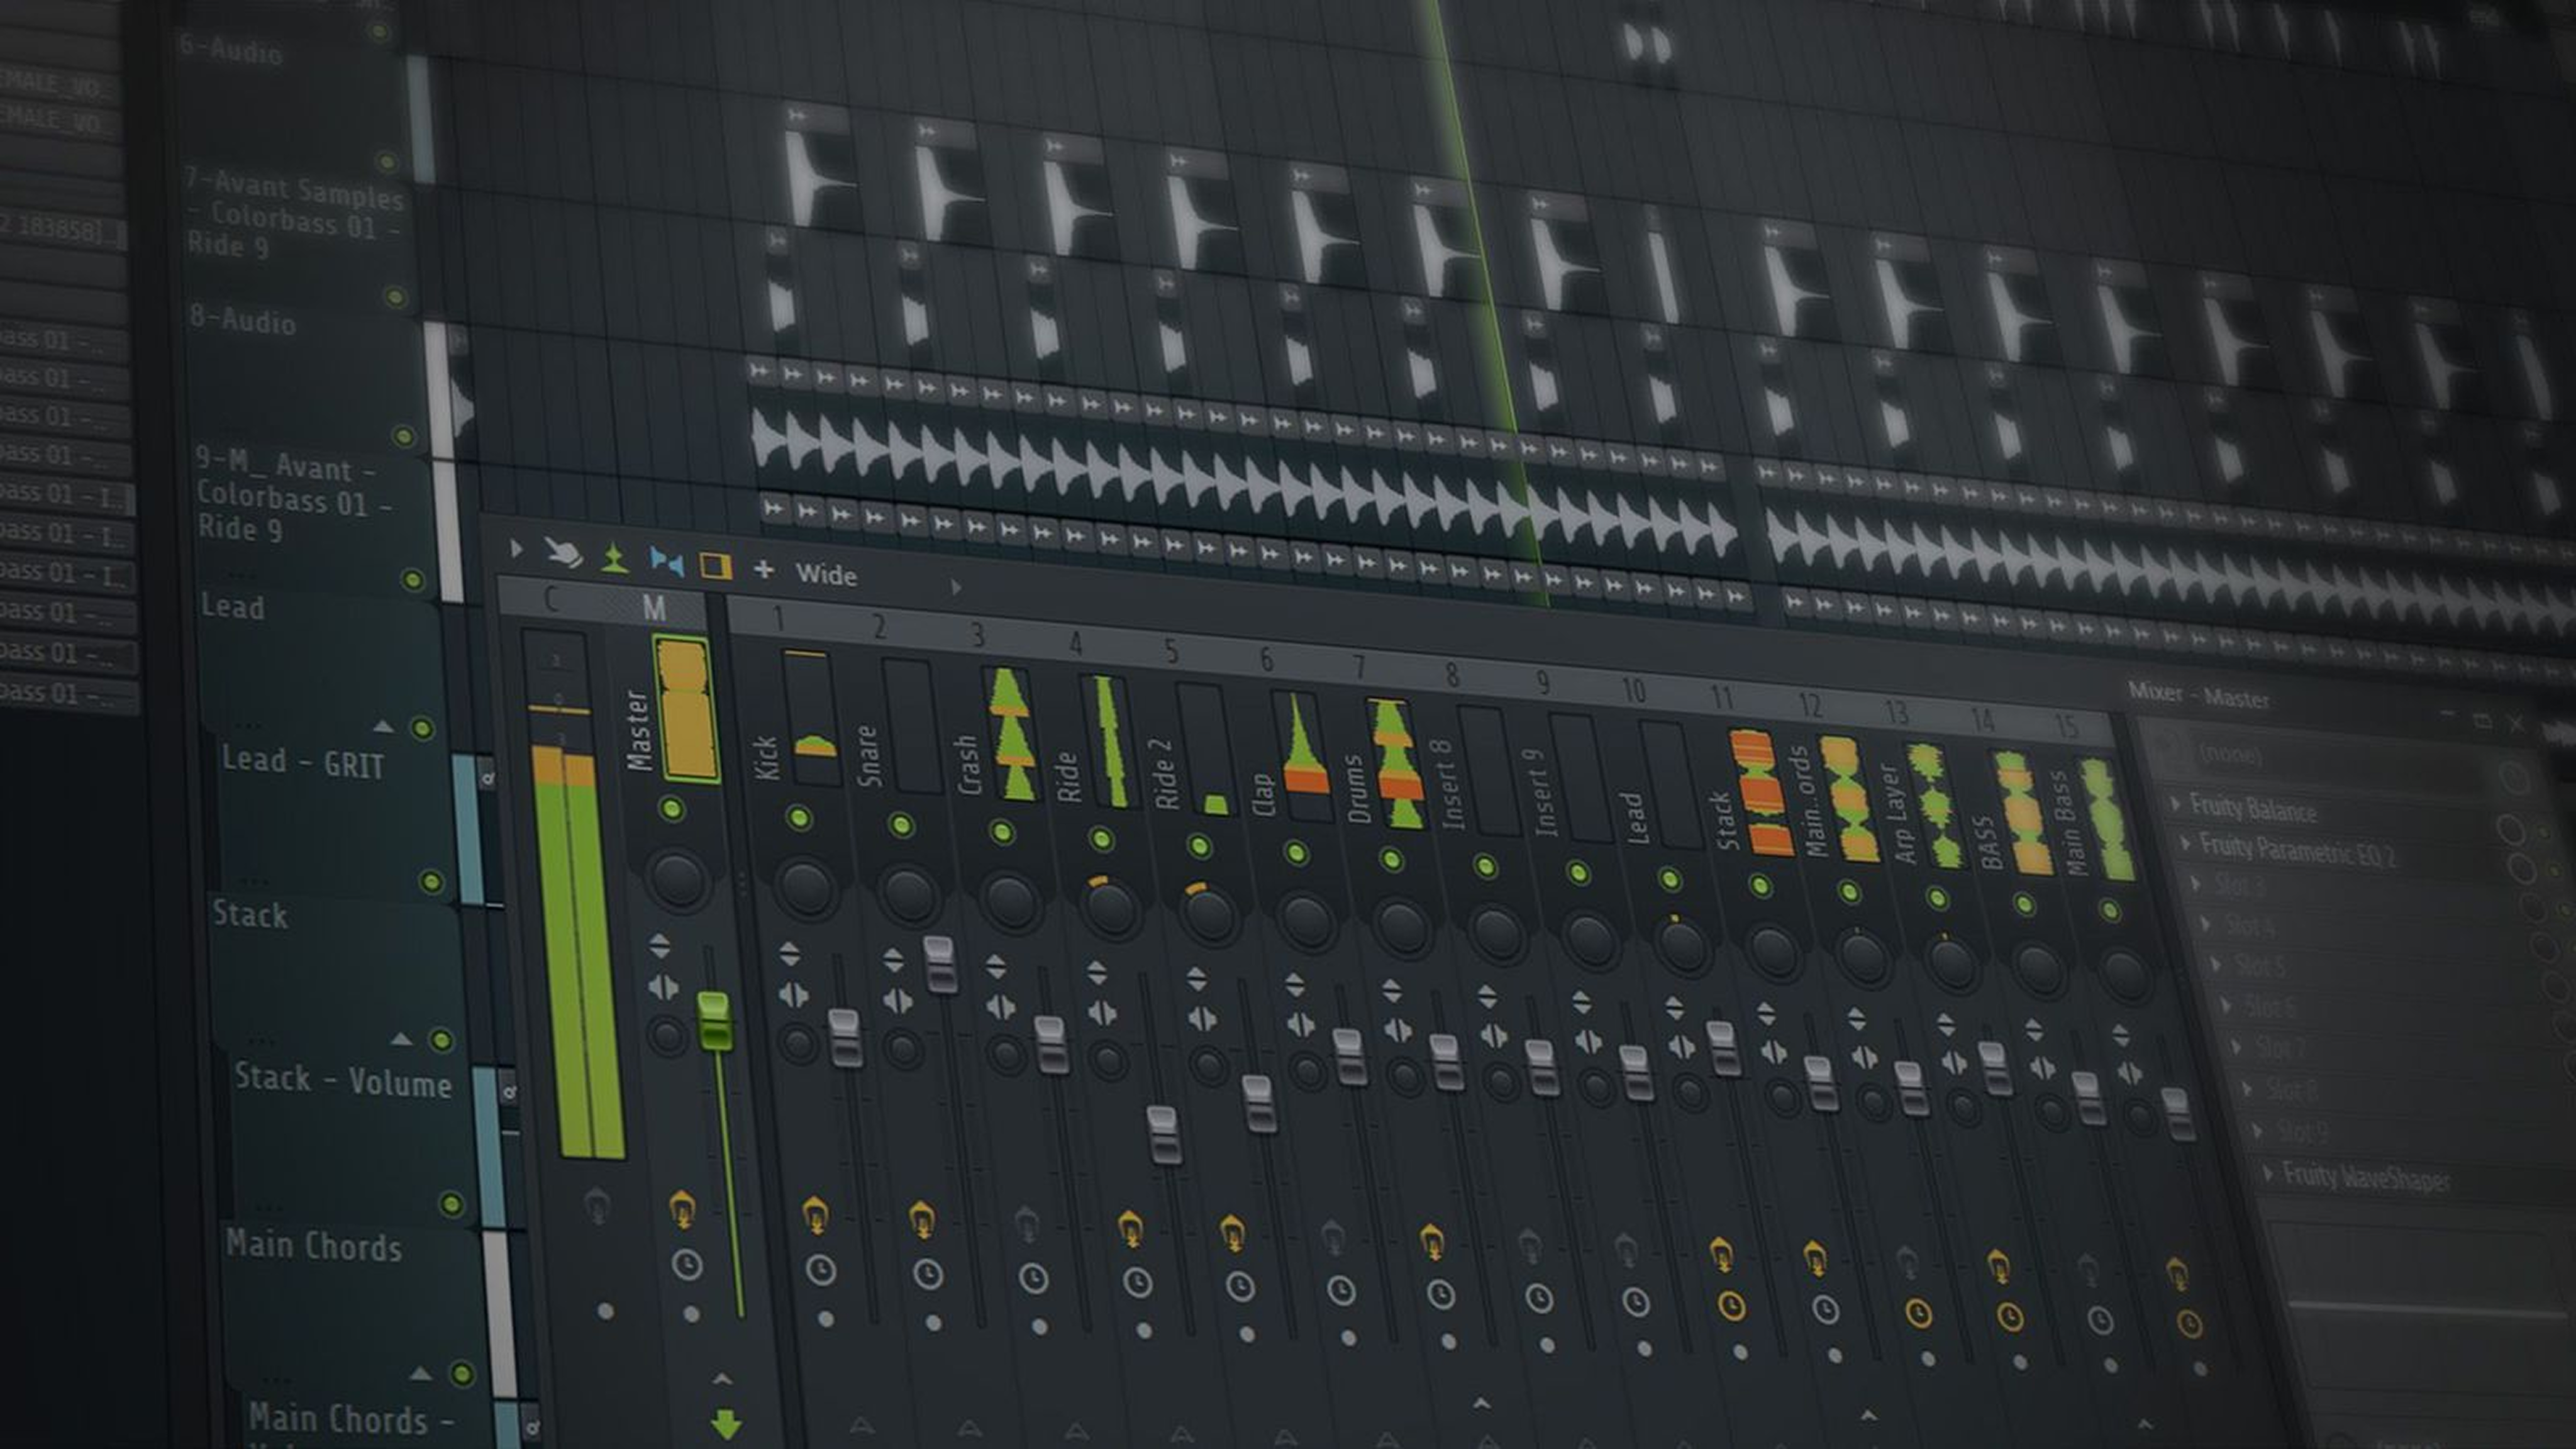Mute the Kick mixer channel green light

click(799, 819)
